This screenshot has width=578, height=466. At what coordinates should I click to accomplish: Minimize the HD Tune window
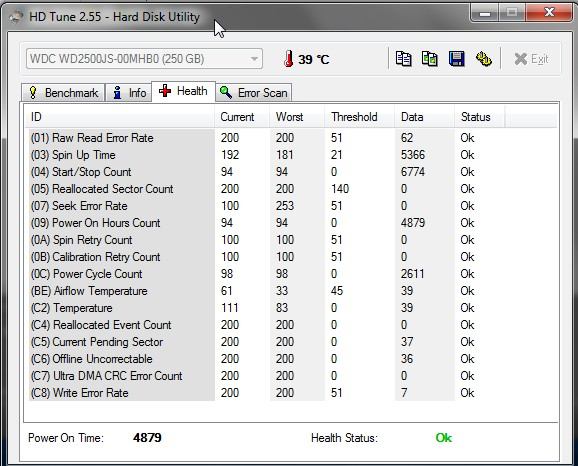pos(485,13)
